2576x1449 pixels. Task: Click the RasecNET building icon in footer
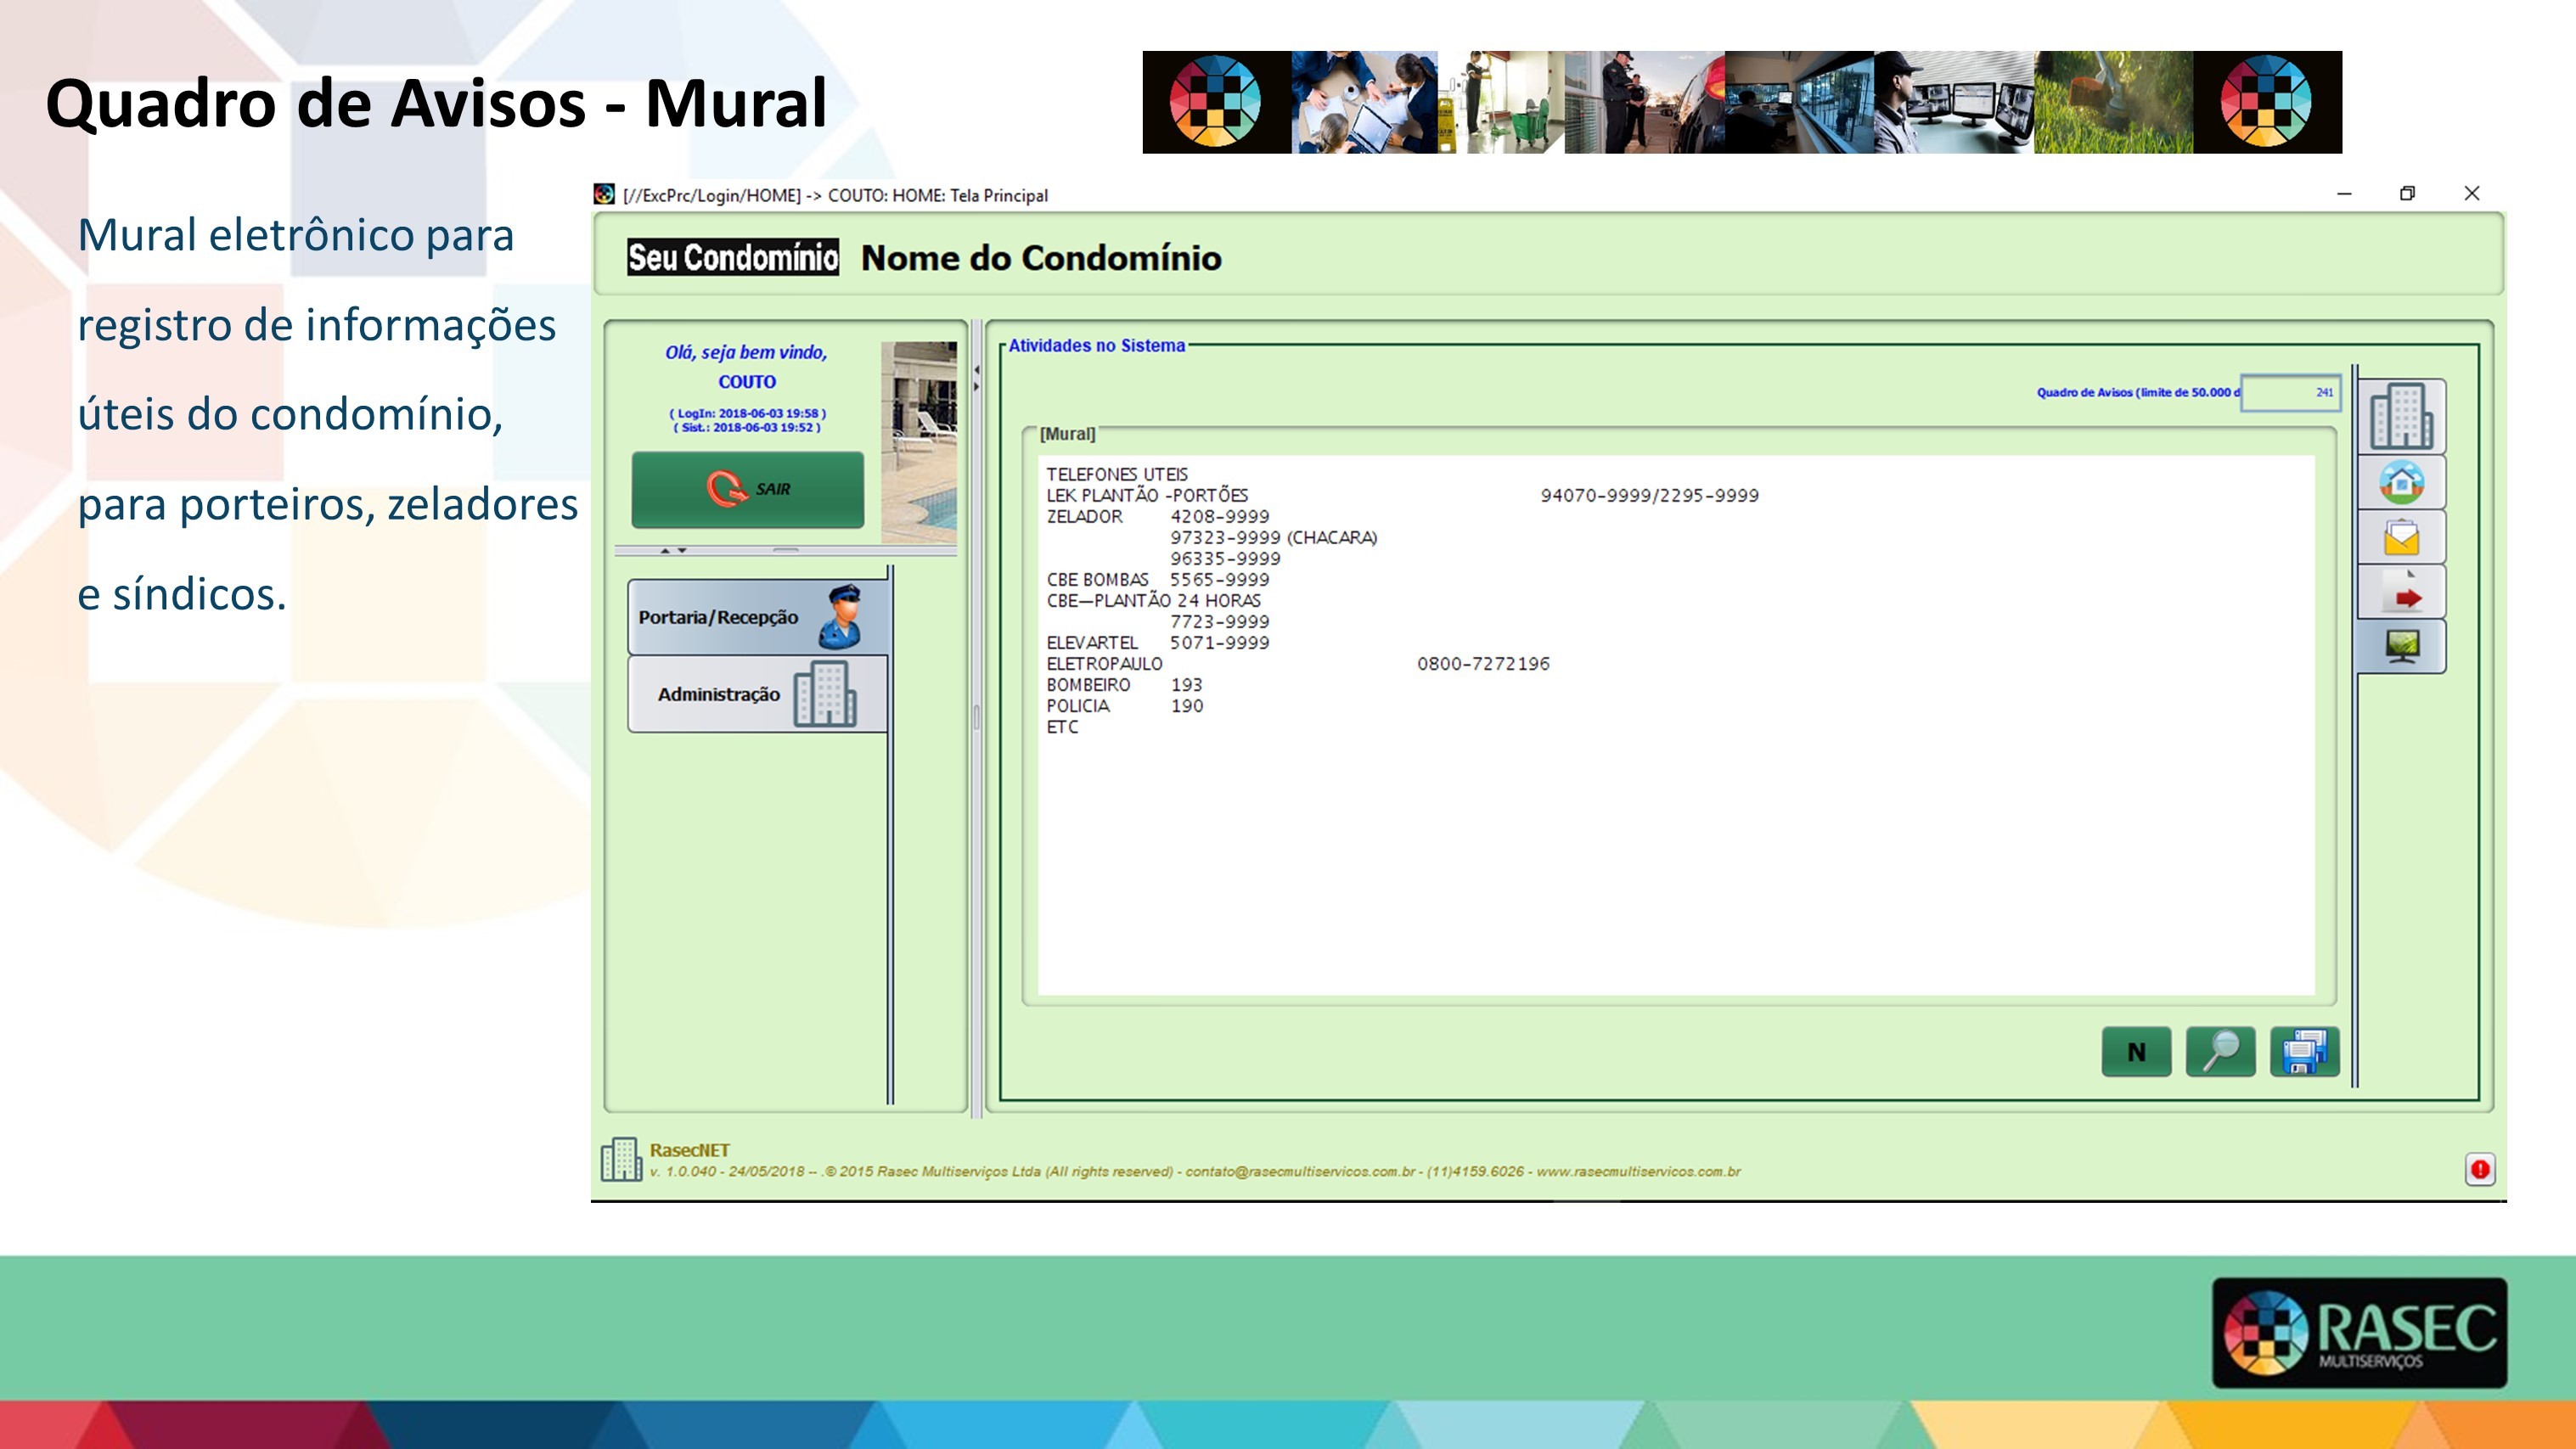click(621, 1160)
